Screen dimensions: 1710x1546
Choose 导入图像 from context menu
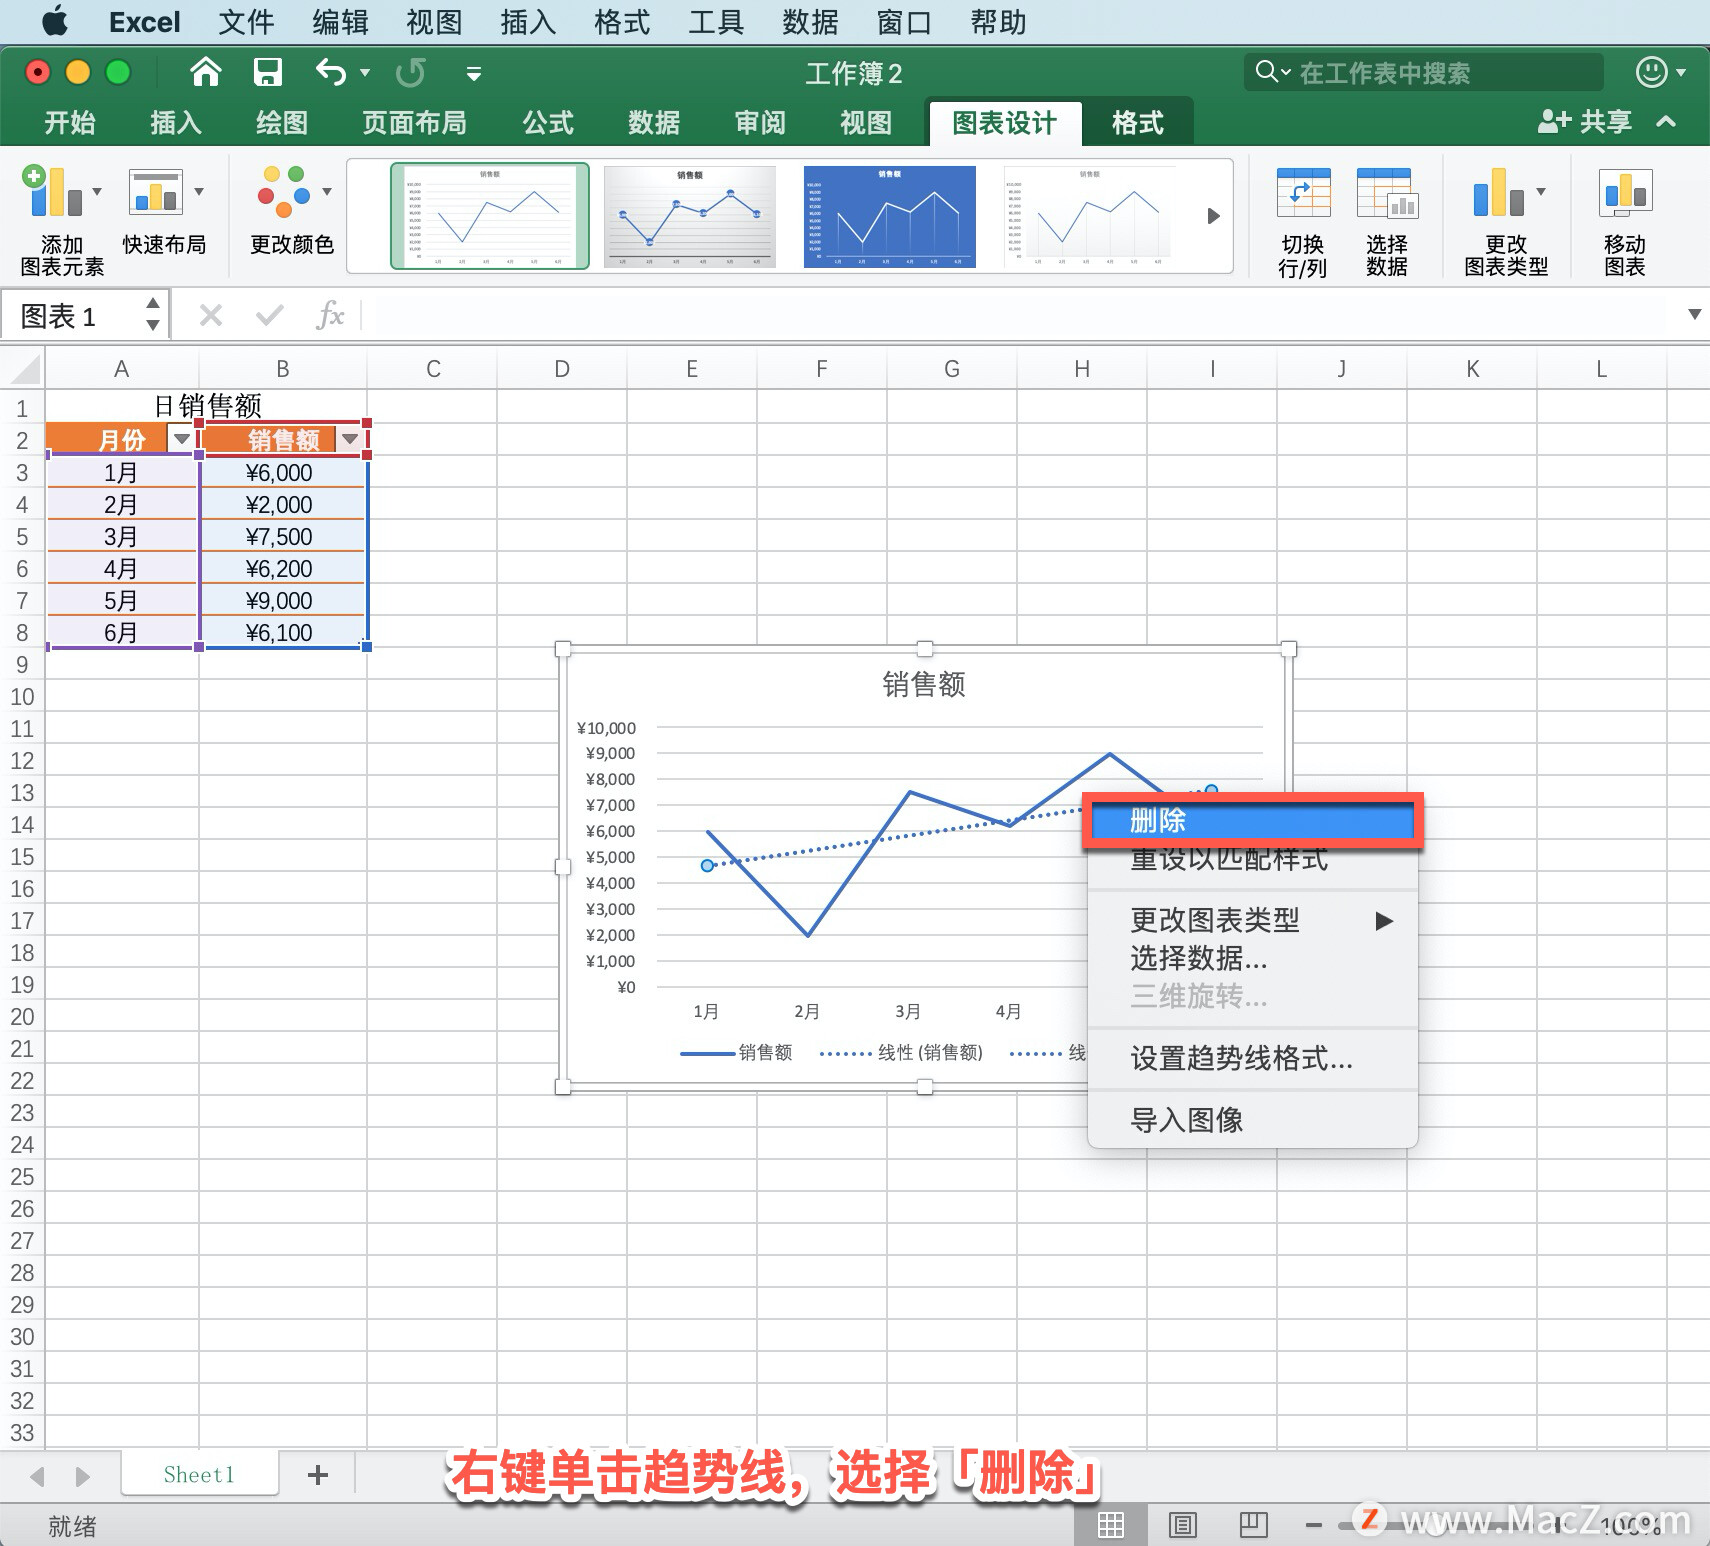(1252, 1120)
